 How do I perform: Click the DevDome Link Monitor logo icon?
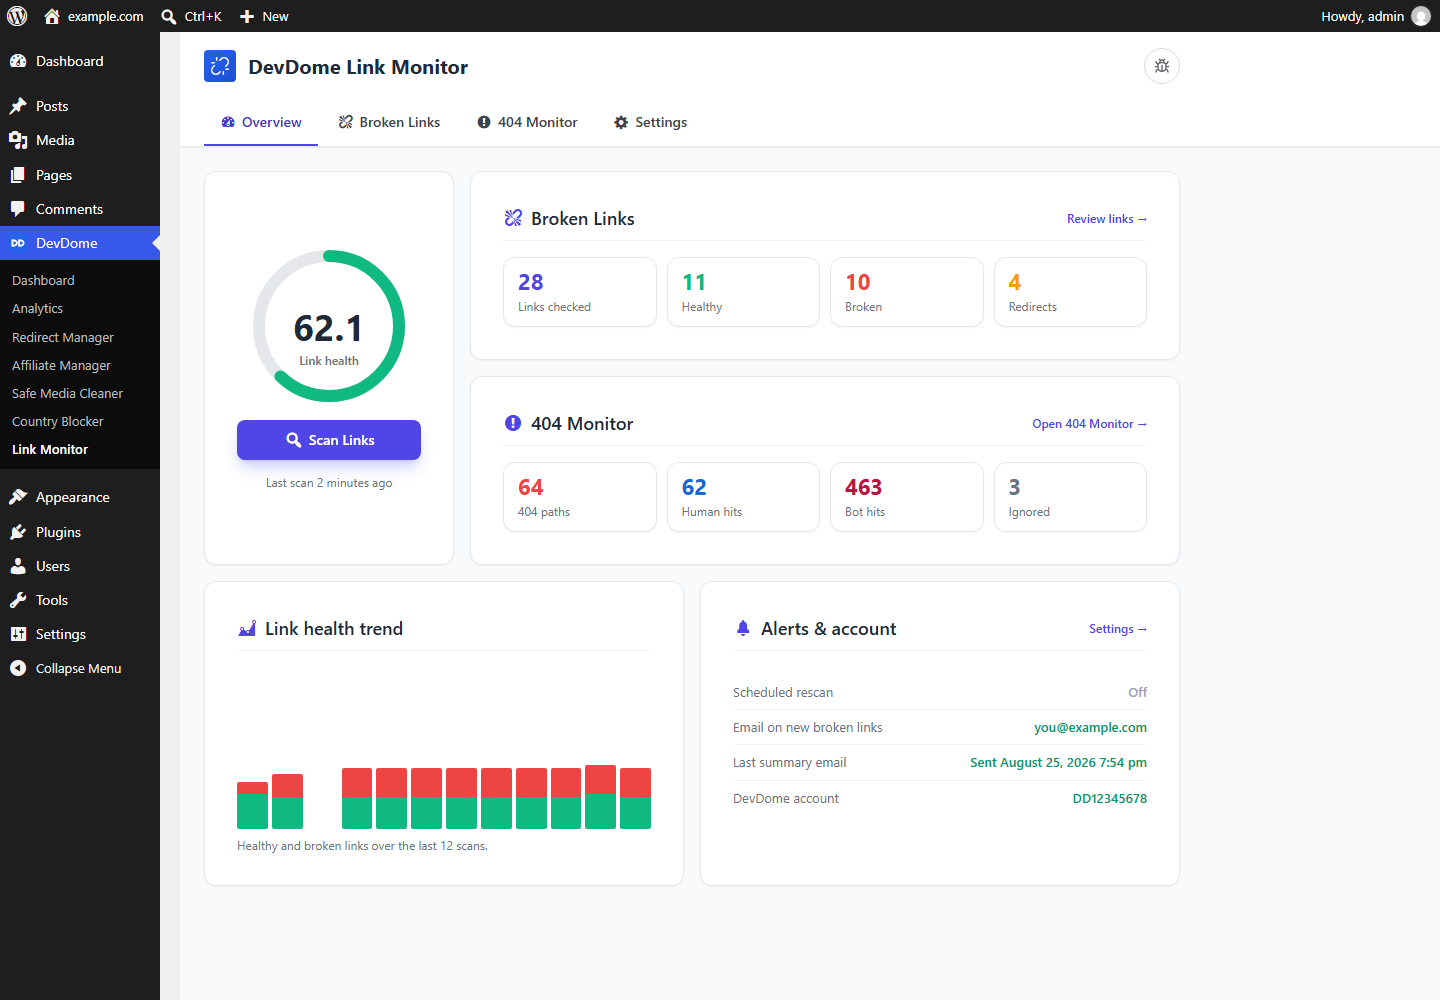coord(220,66)
